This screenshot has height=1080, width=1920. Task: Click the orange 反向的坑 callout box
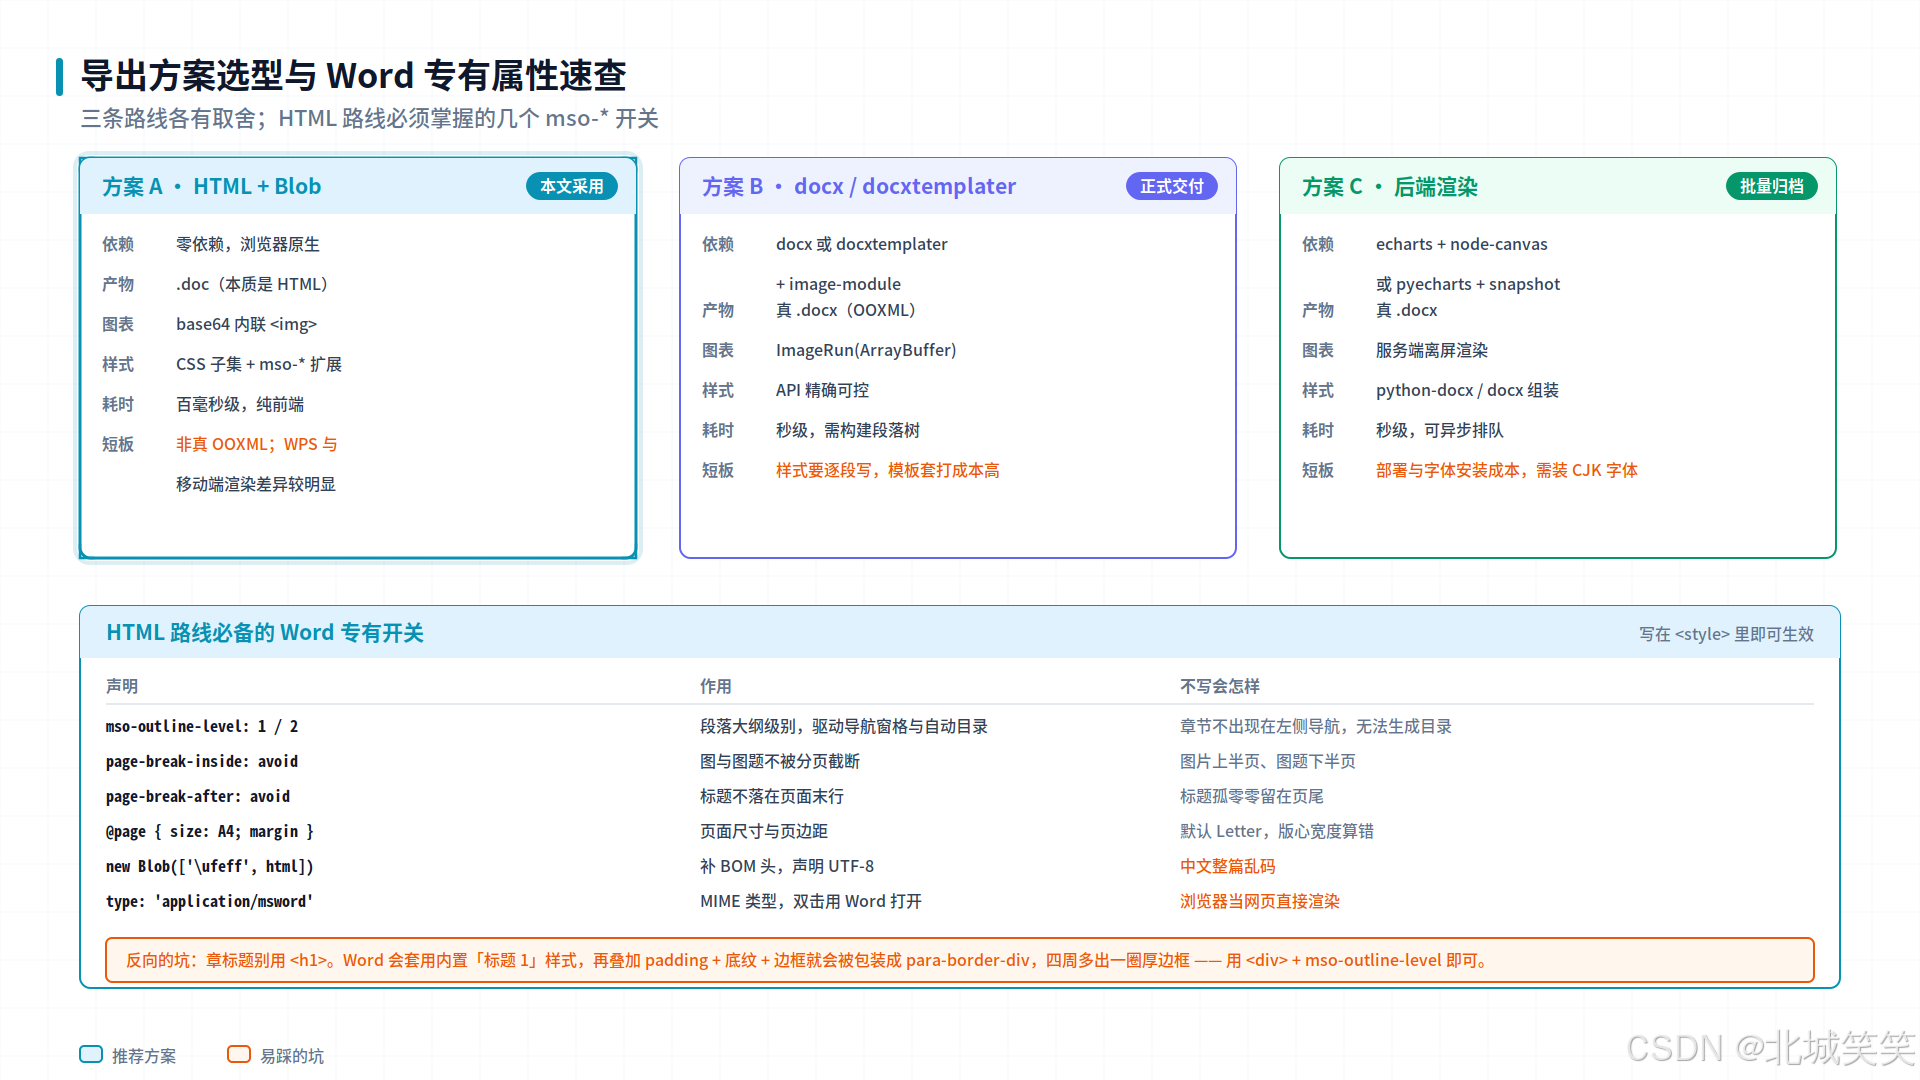point(960,960)
